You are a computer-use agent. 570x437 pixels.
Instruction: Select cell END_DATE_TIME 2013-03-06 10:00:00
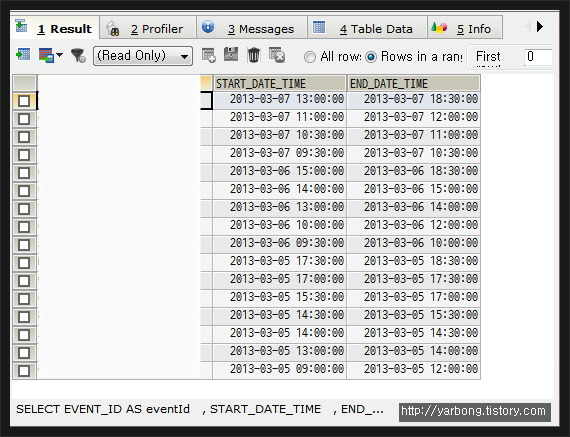click(x=414, y=244)
